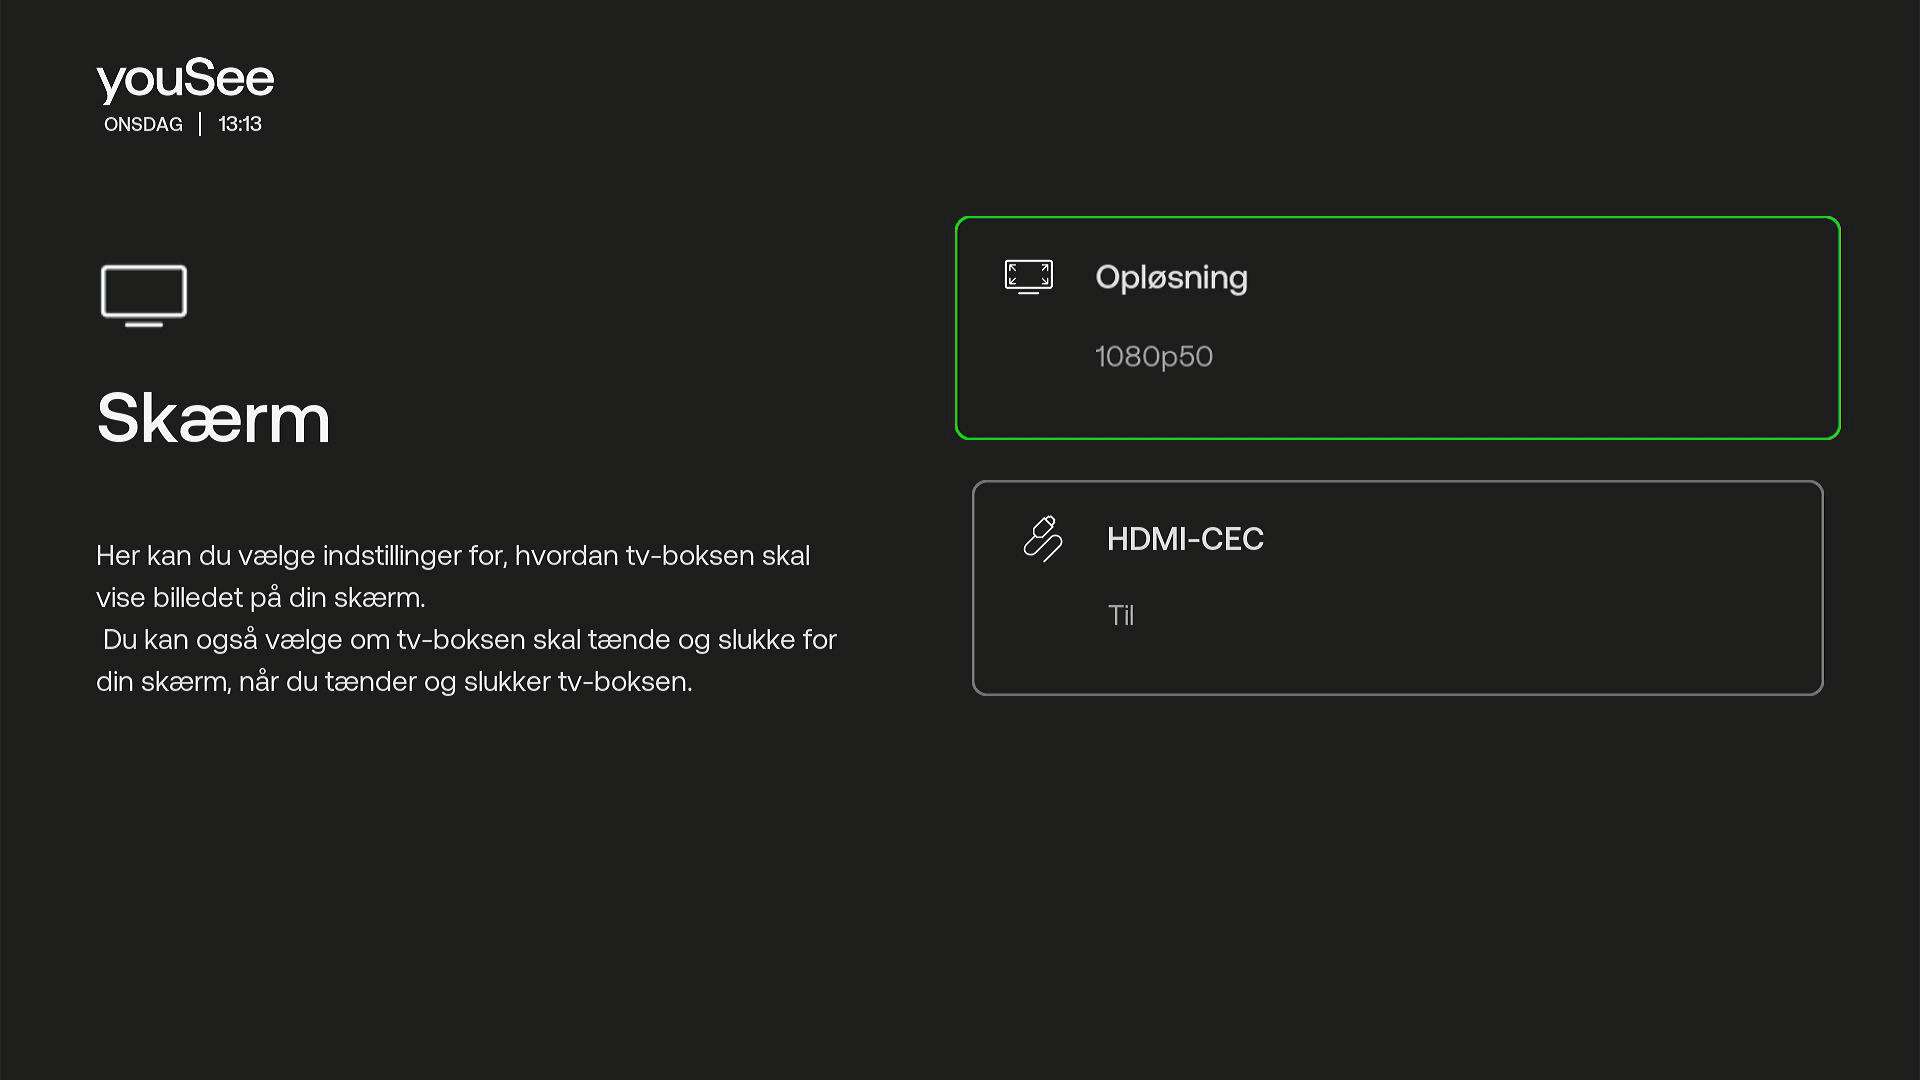Click the line starting 'Du kan også vælge'
The width and height of the screenshot is (1920, 1080).
click(468, 640)
